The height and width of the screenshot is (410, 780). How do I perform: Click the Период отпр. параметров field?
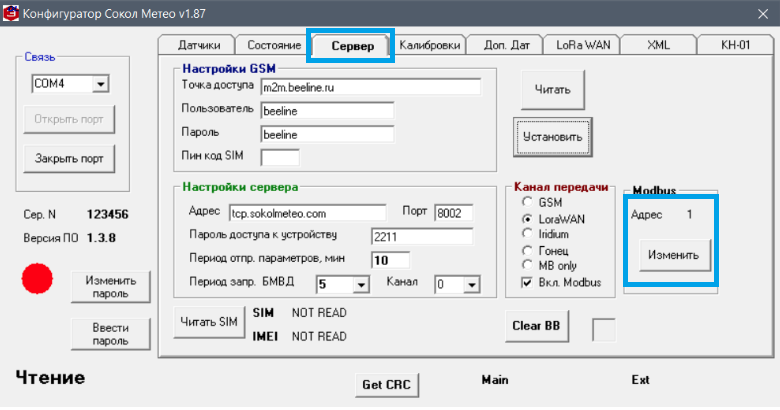point(390,260)
